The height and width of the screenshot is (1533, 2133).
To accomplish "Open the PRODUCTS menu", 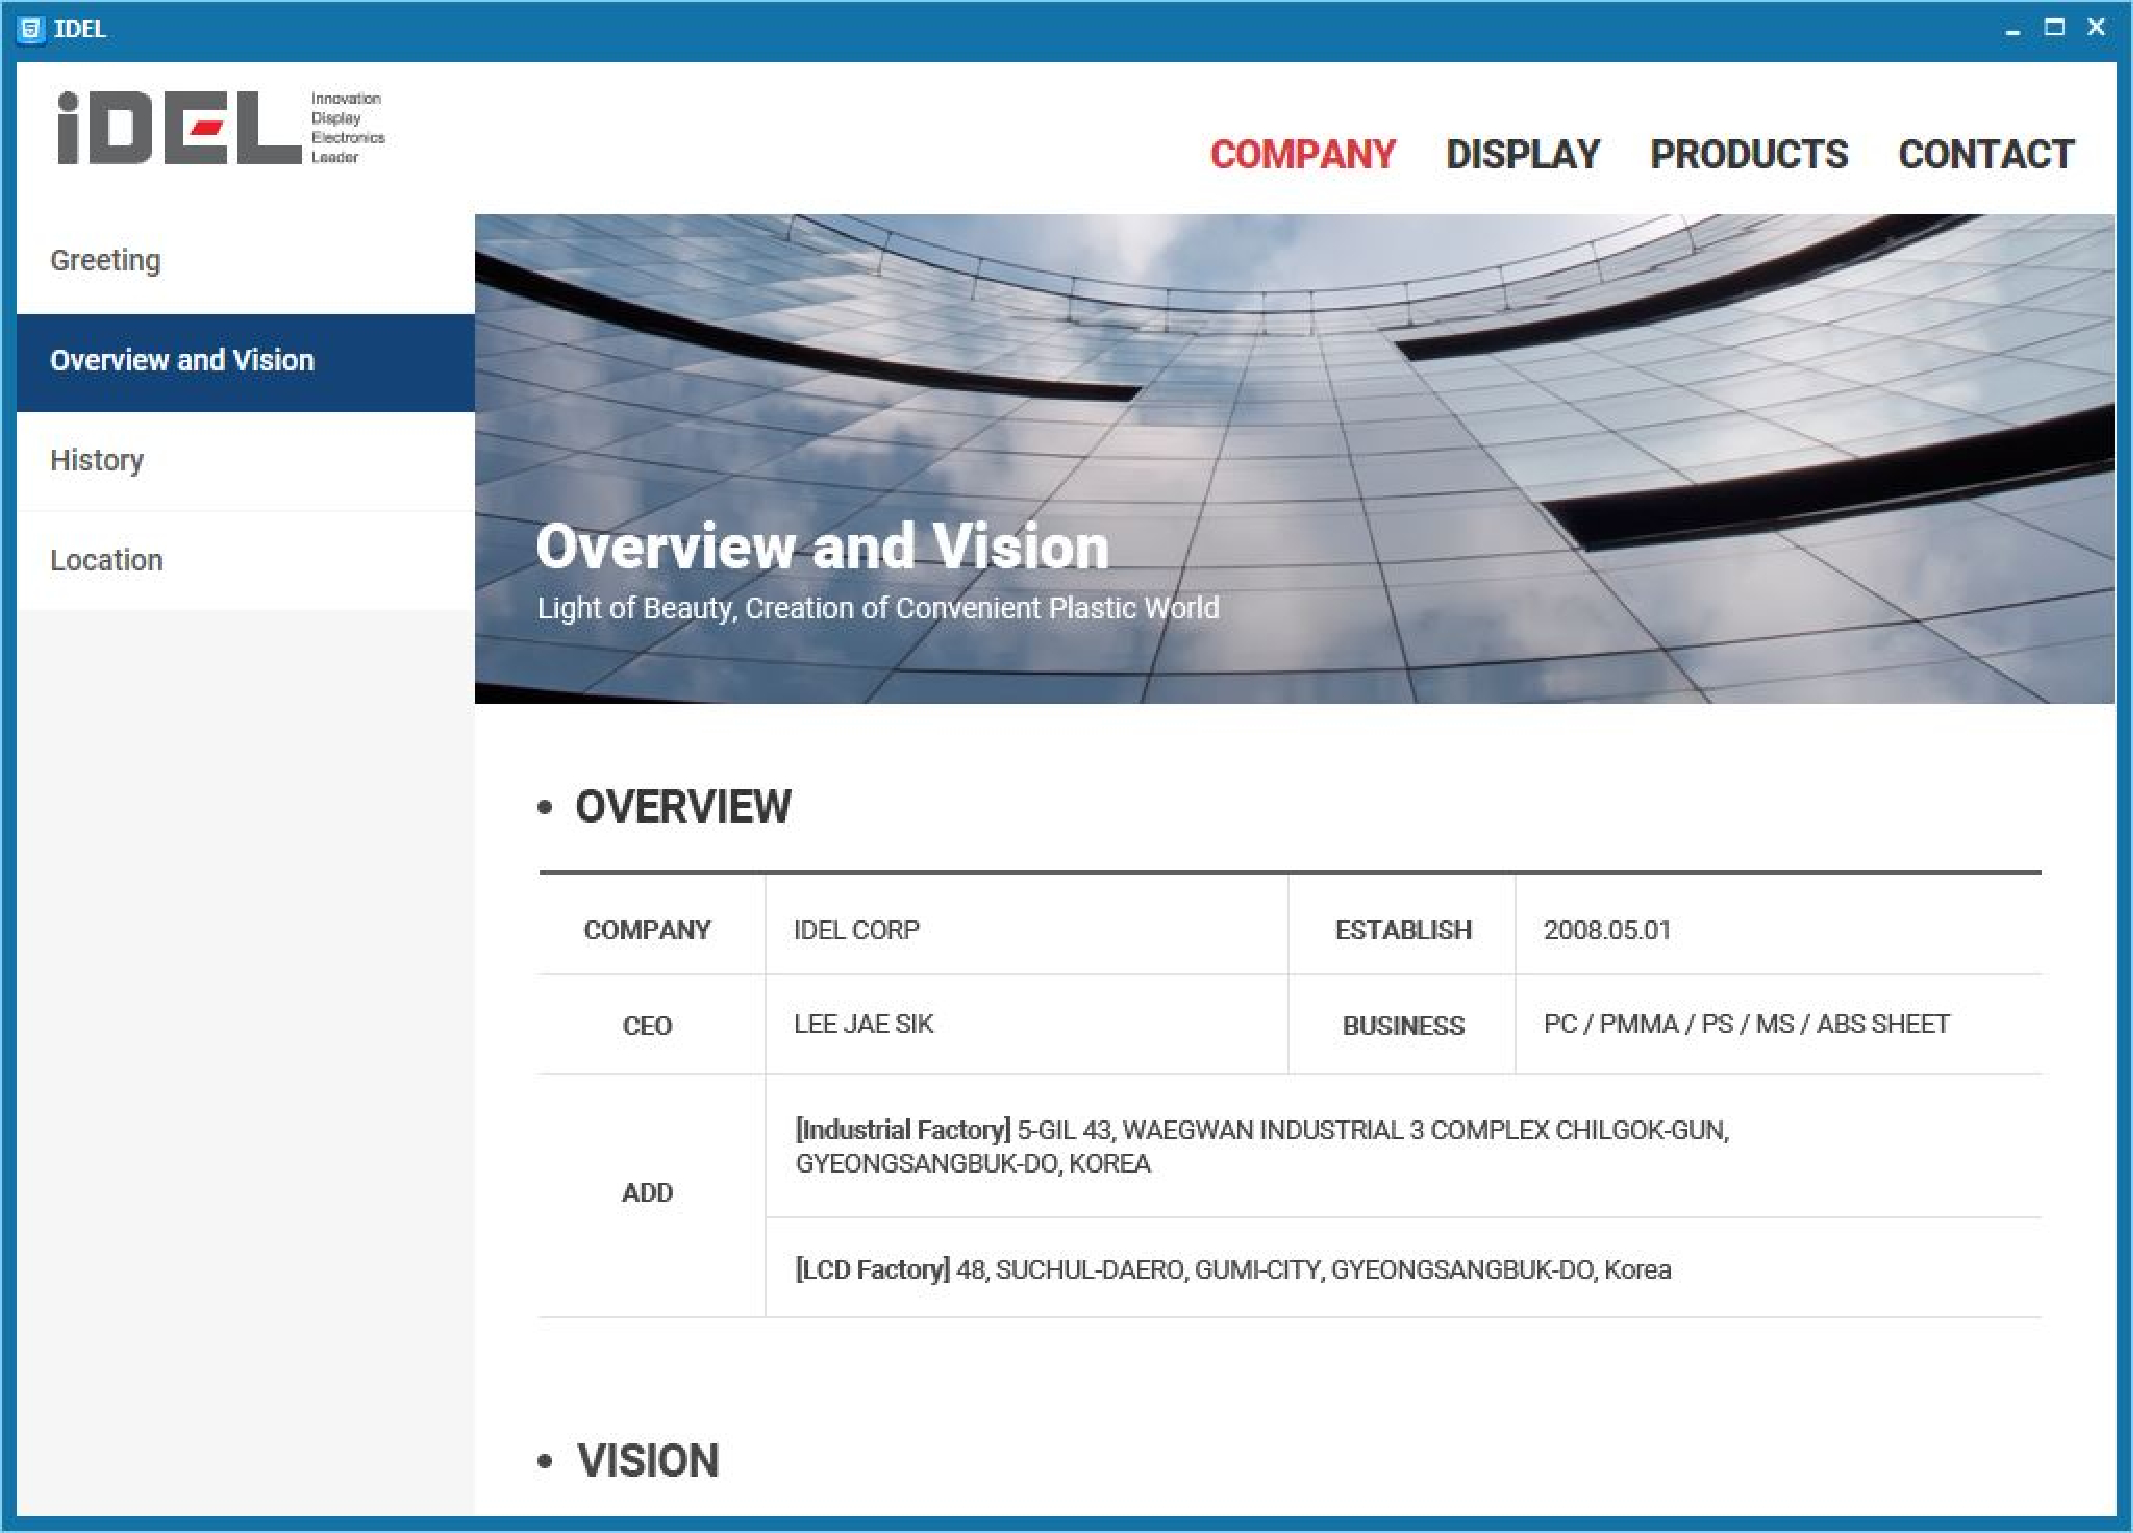I will point(1749,154).
